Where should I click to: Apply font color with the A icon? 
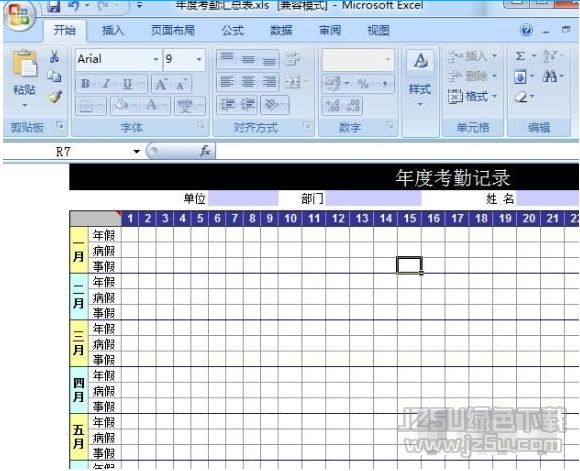click(151, 105)
